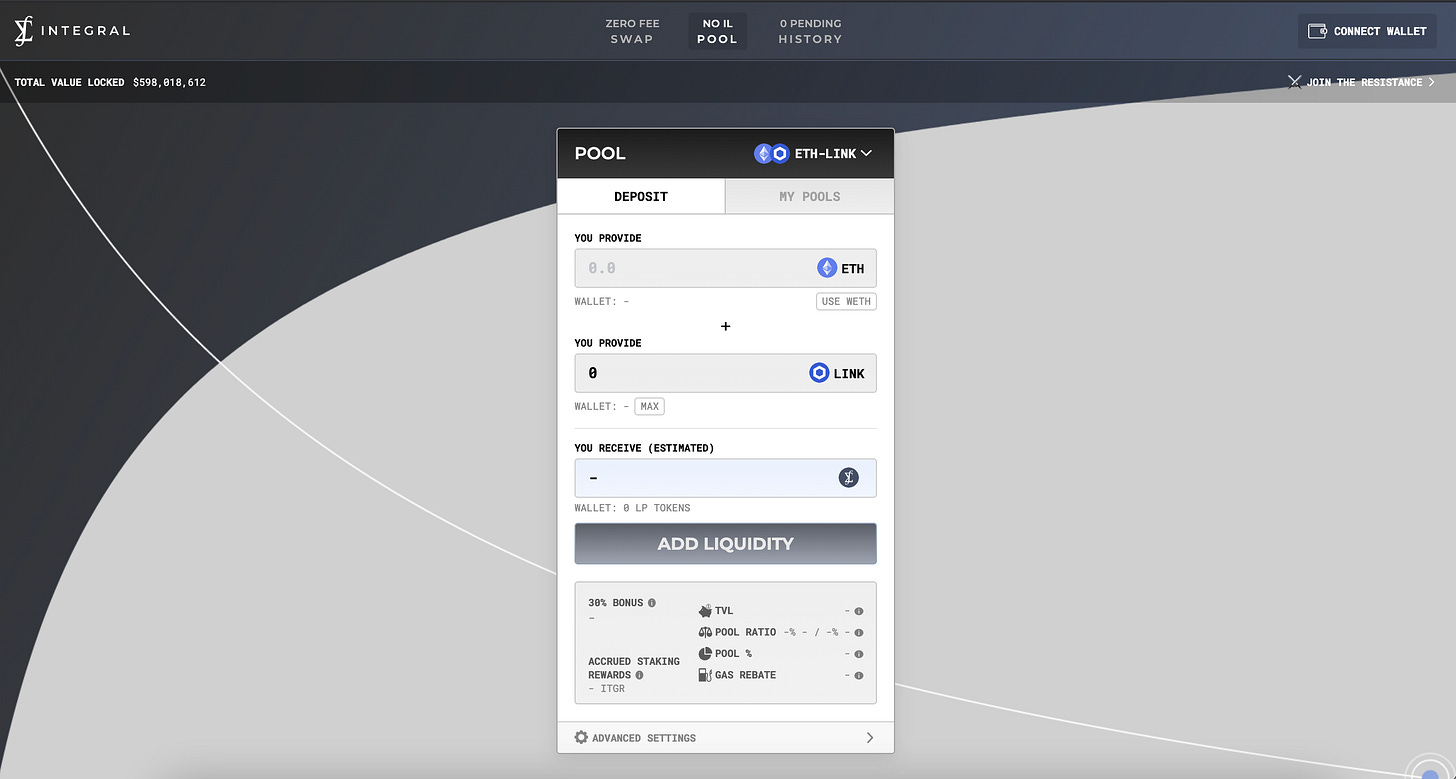
Task: Click the Connect Wallet button
Action: (x=1367, y=31)
